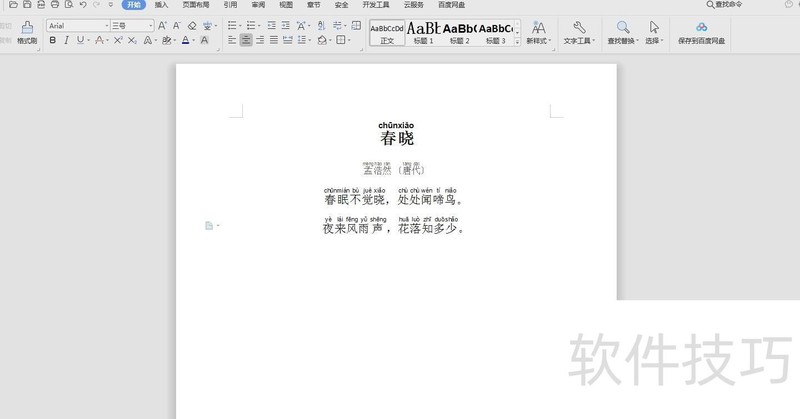Click the Numbered list icon
This screenshot has width=800, height=419.
tap(251, 25)
